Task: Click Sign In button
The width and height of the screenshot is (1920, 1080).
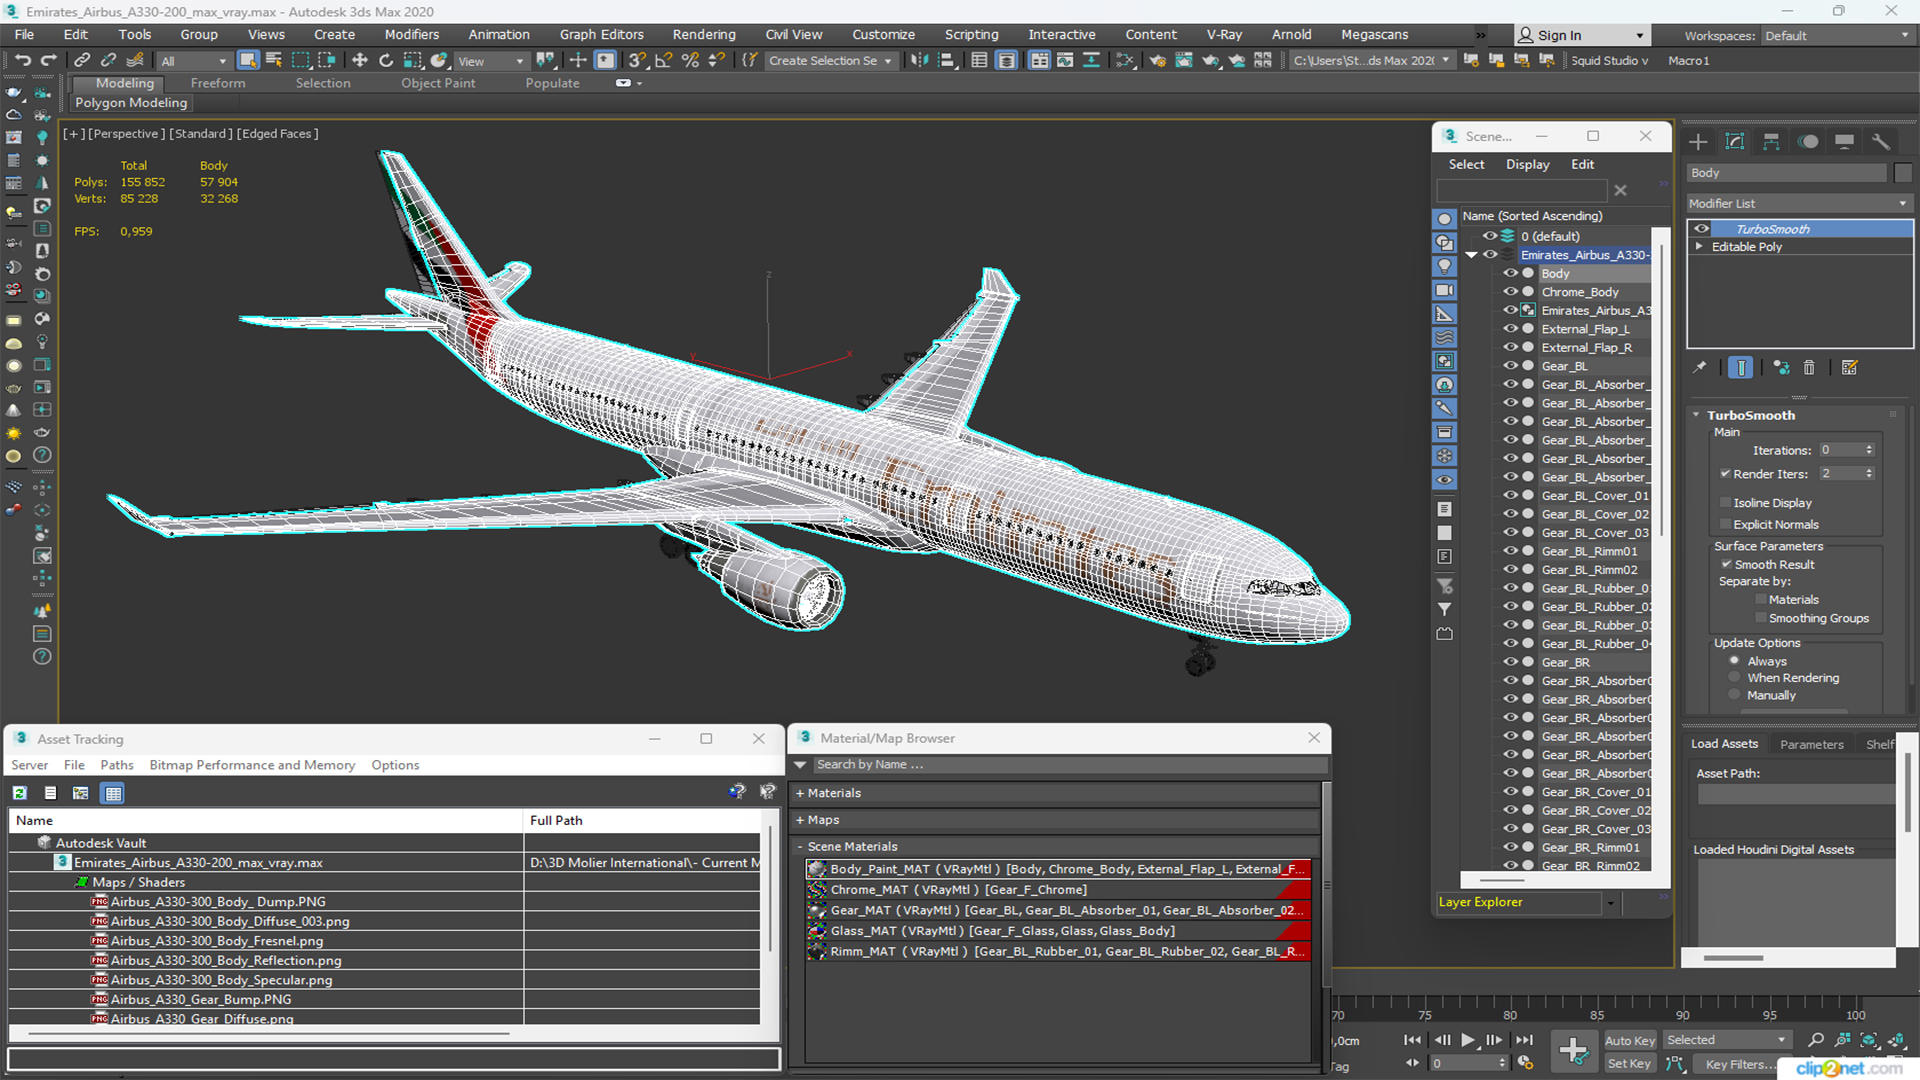Action: pos(1581,35)
